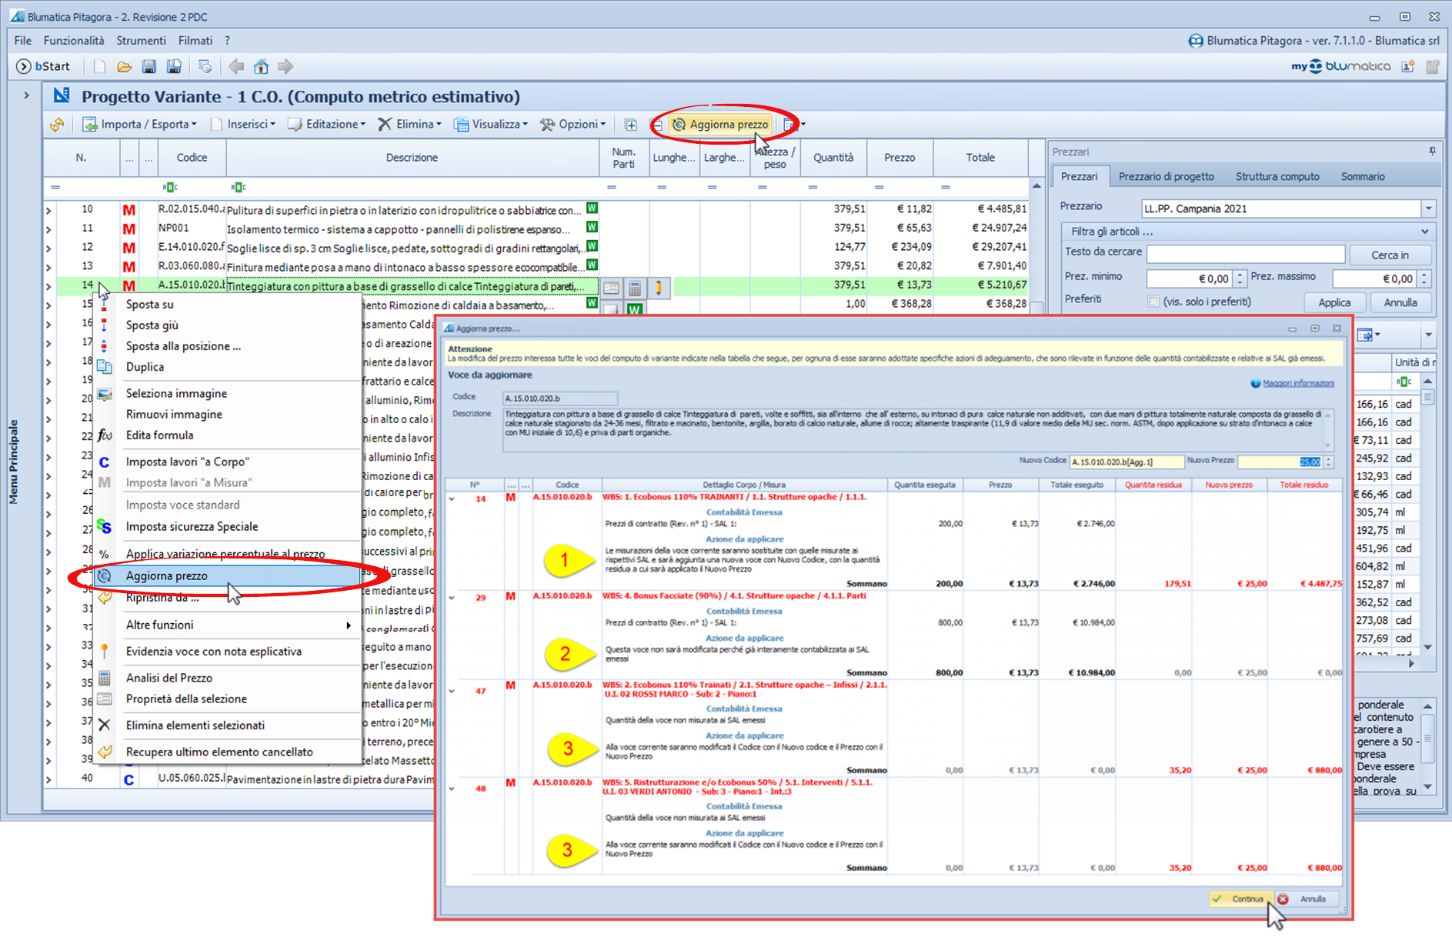Open the Funzionalità menu
Screen dimensions: 1452x937
74,41
